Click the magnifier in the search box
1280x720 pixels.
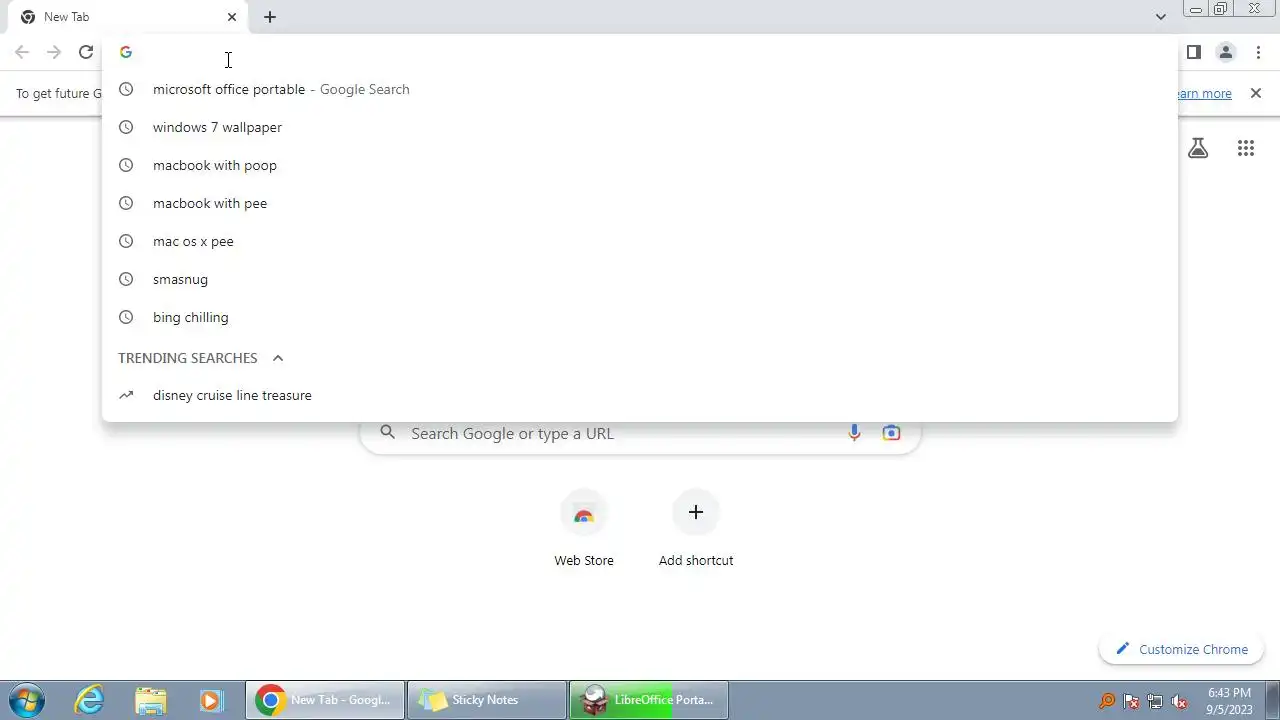(388, 433)
